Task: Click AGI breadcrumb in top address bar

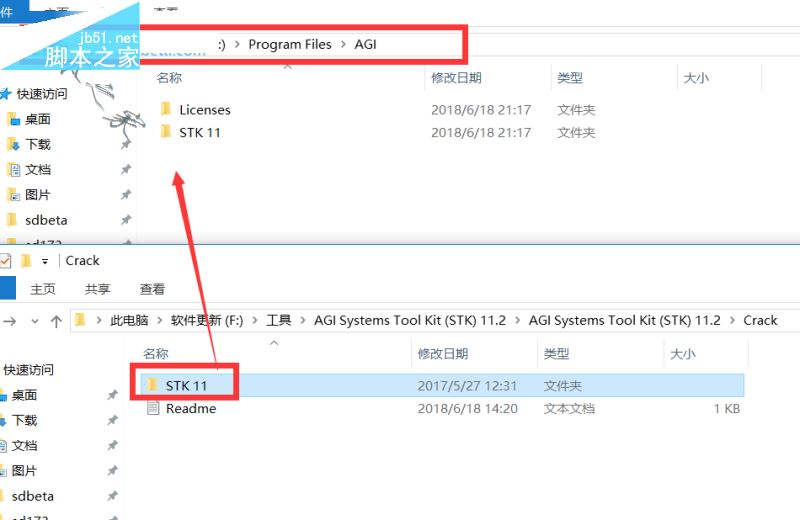Action: pos(365,44)
